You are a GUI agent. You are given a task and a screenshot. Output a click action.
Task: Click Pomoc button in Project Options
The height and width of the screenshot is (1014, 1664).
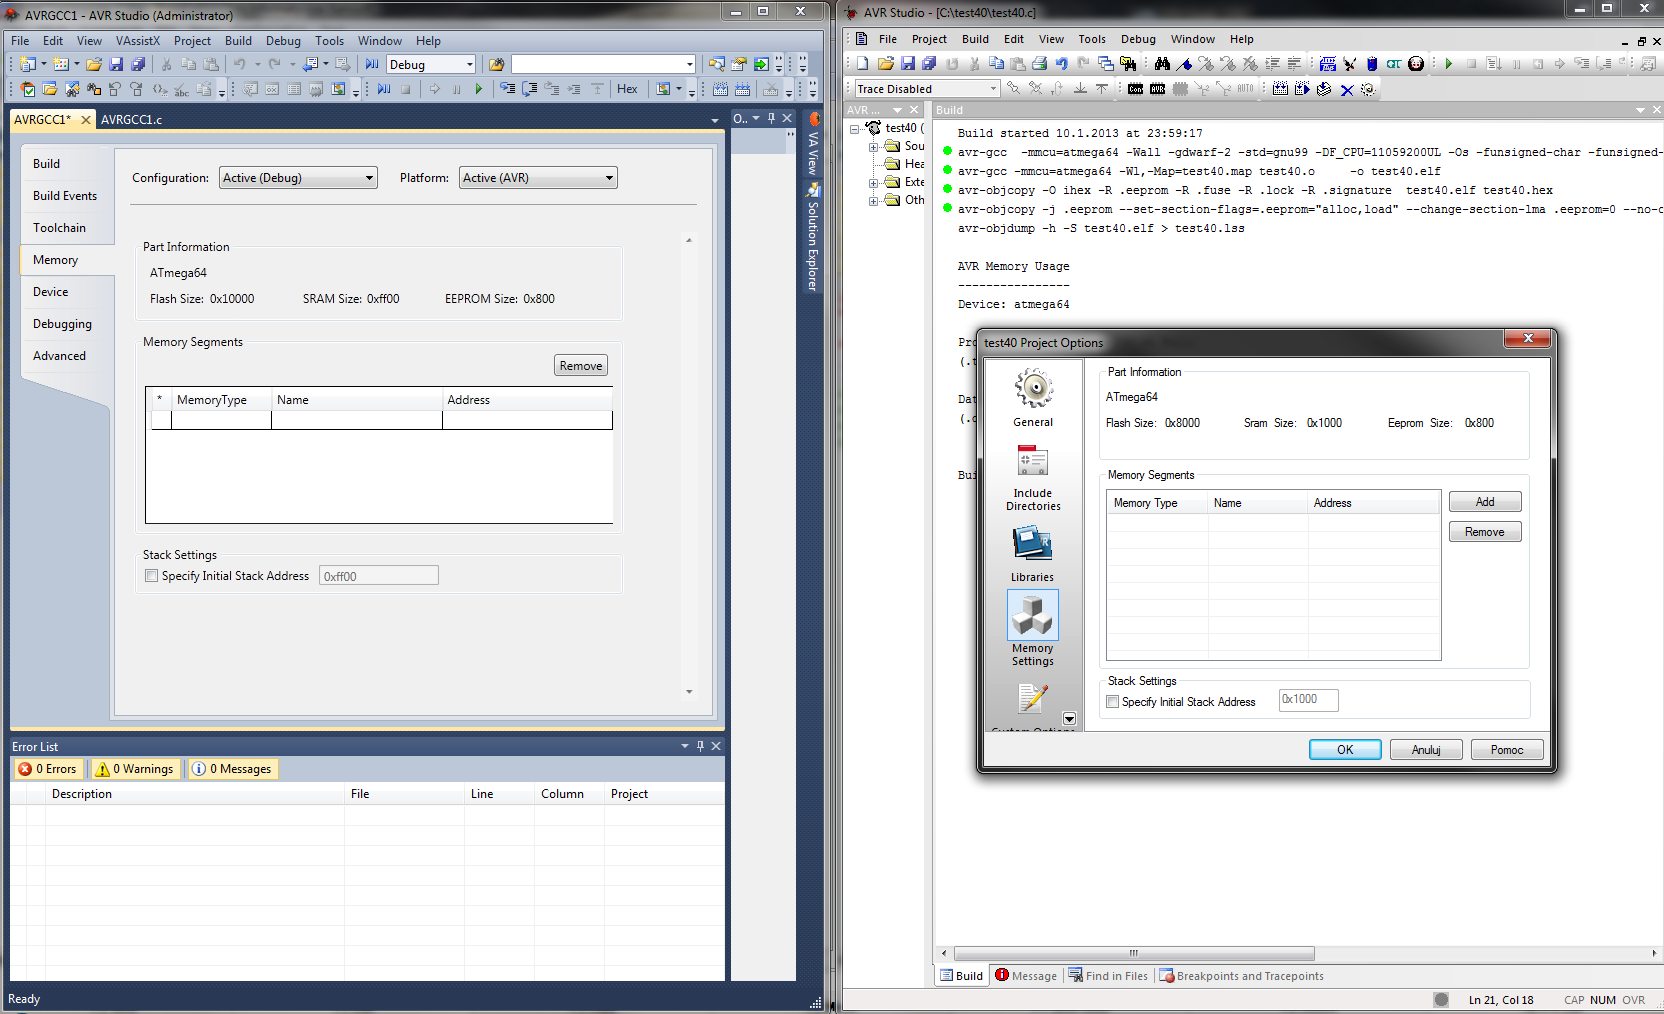tap(1507, 750)
